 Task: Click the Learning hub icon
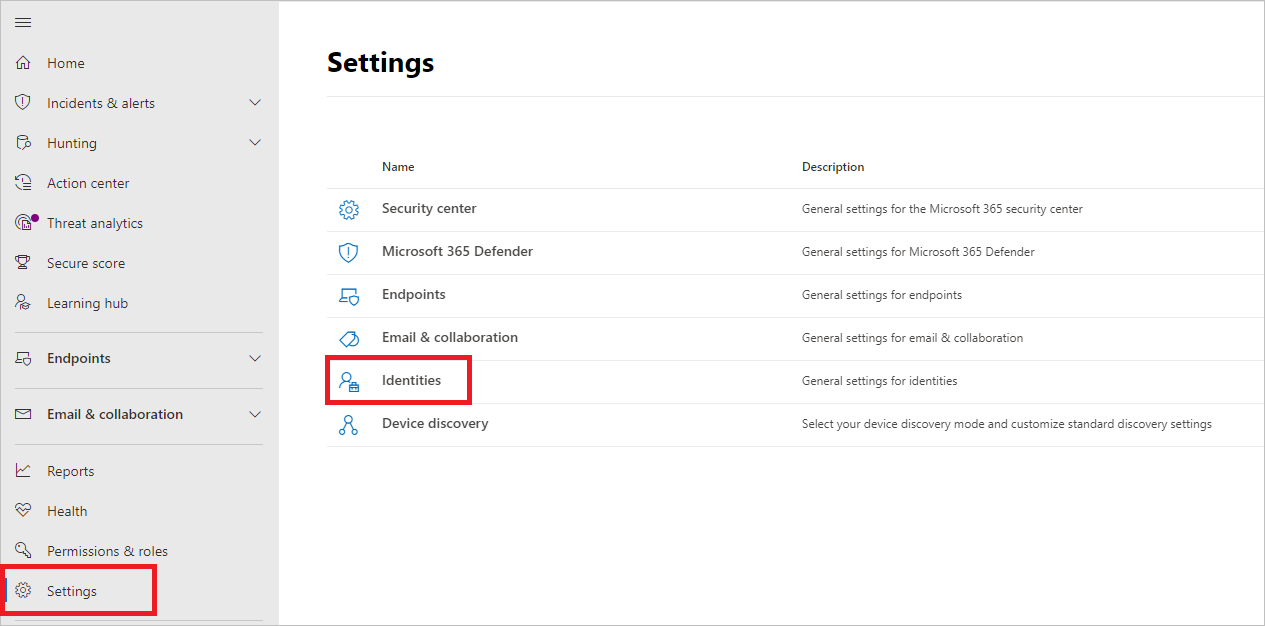point(24,303)
